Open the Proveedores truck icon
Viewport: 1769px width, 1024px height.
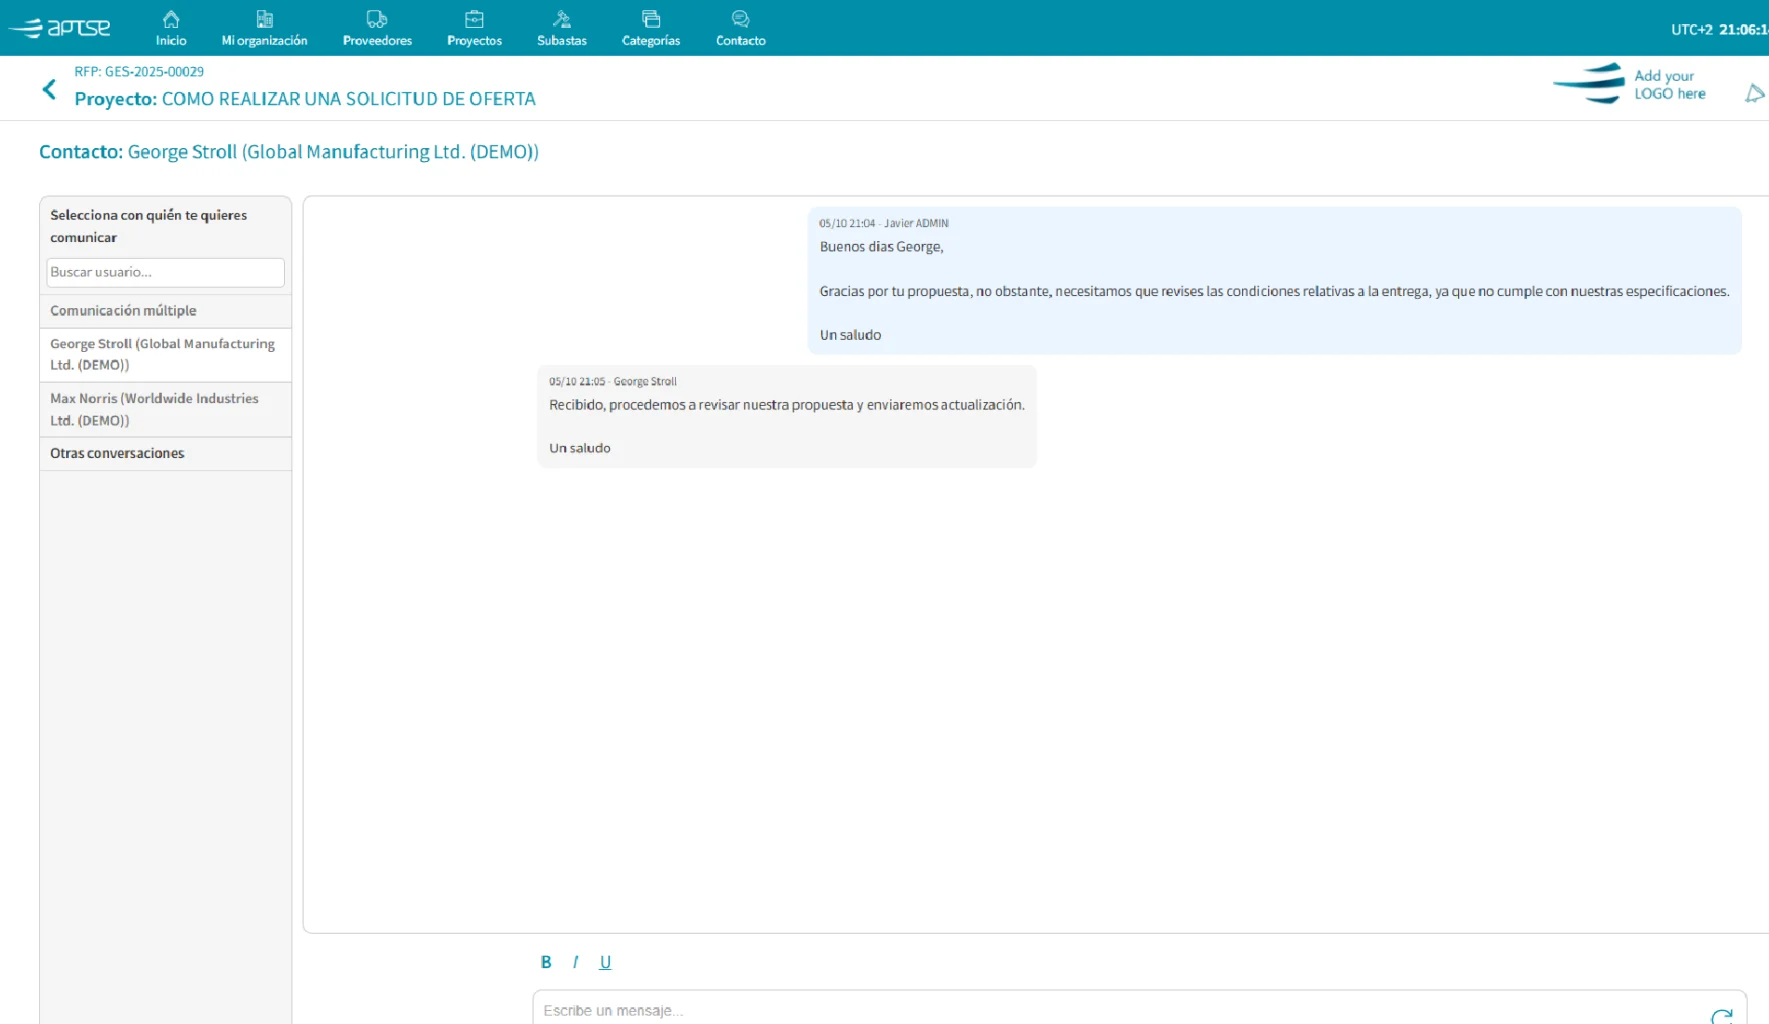pos(376,18)
